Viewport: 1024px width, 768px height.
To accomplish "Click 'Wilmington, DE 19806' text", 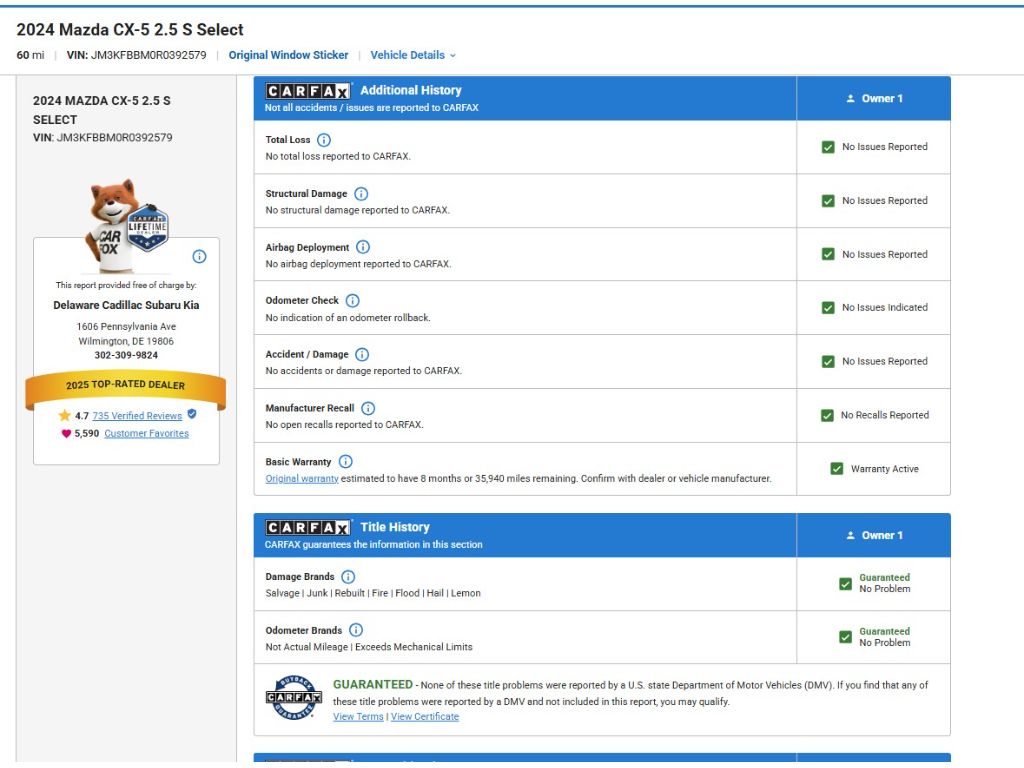I will pyautogui.click(x=126, y=341).
